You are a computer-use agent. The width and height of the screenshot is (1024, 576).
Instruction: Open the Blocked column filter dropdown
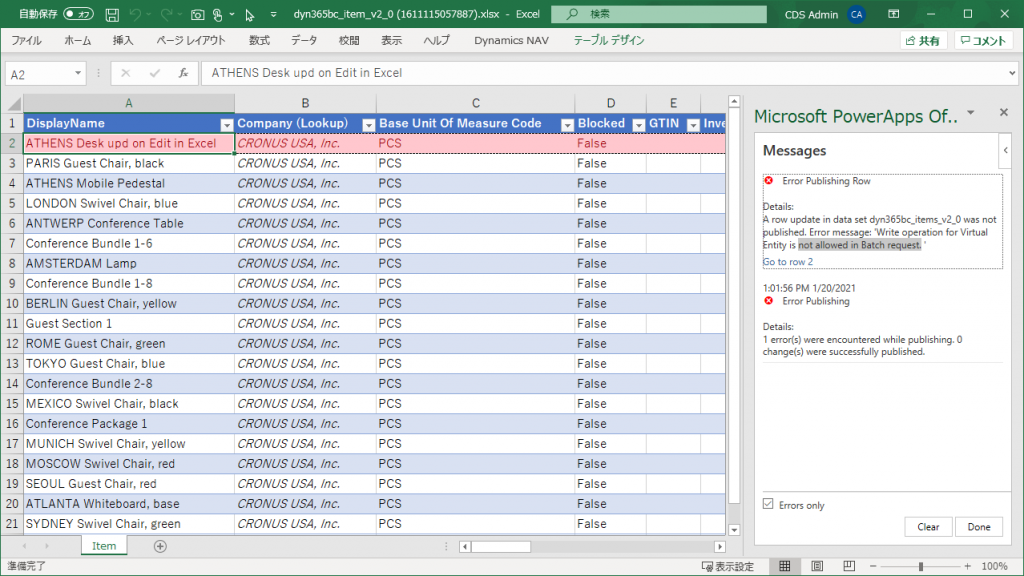[x=639, y=125]
